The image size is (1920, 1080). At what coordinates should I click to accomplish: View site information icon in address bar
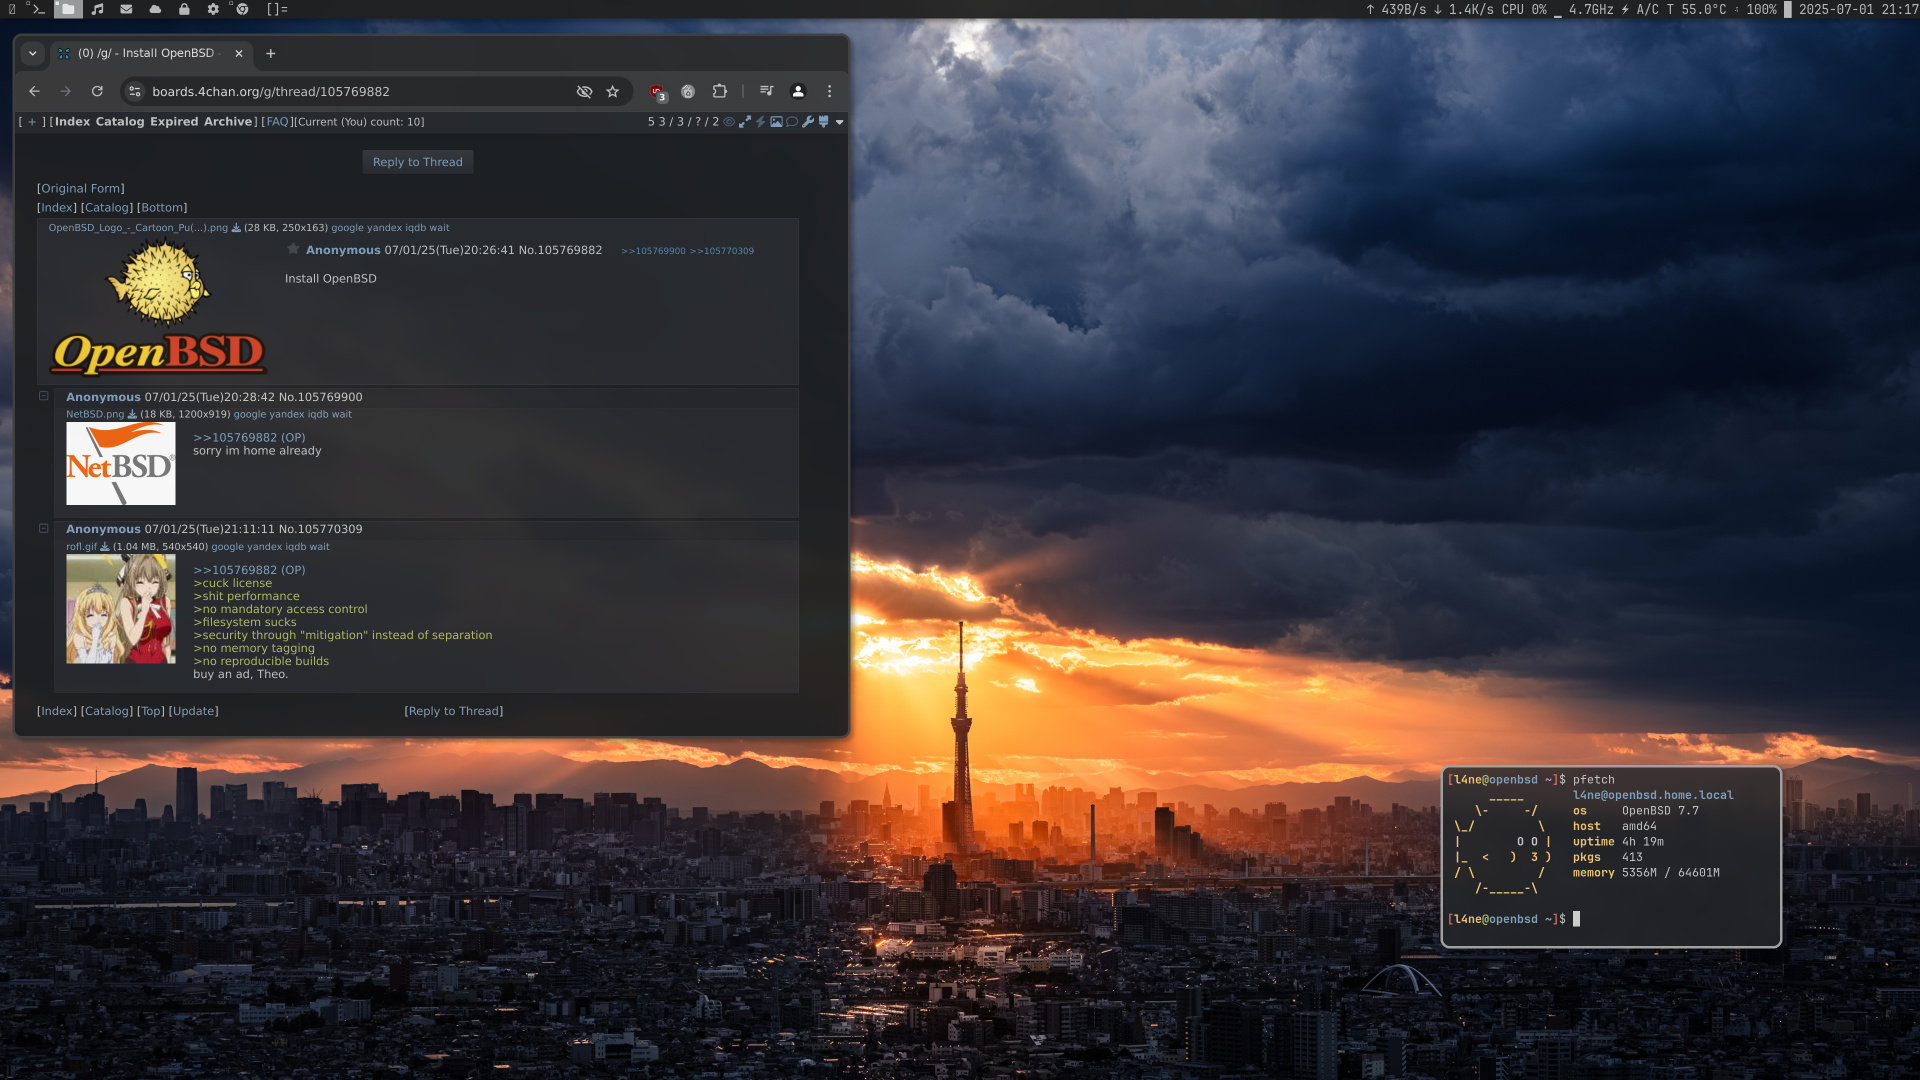135,91
